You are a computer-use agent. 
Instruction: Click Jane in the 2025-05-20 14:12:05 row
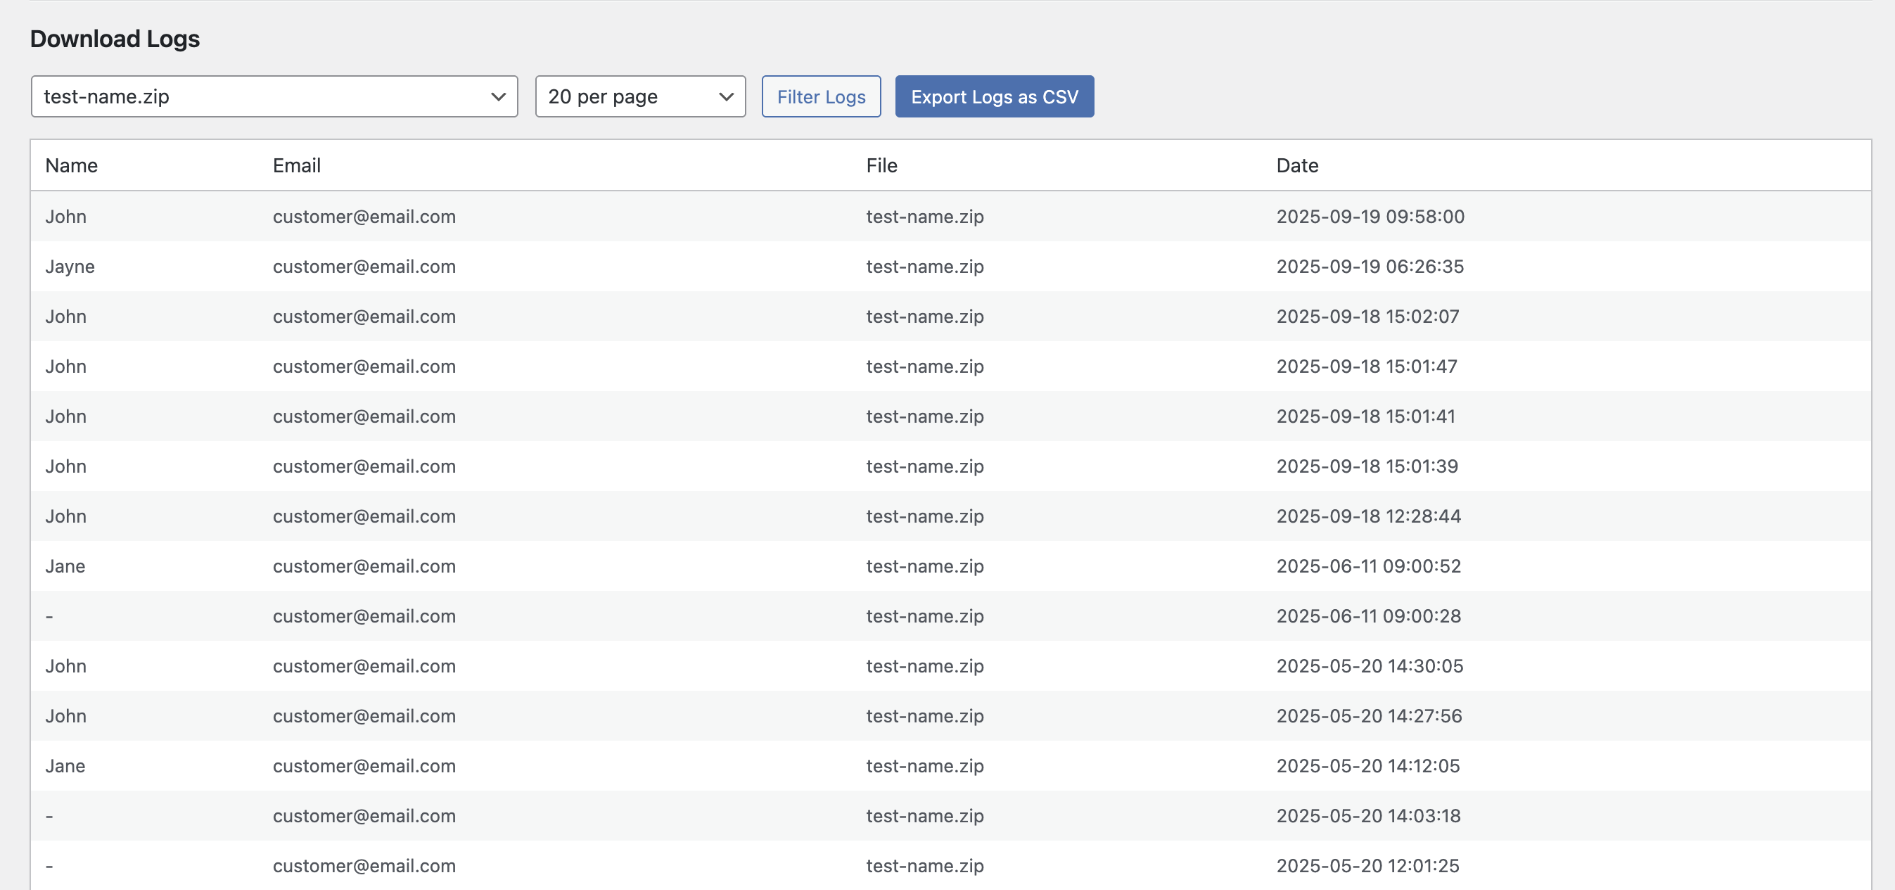point(65,766)
